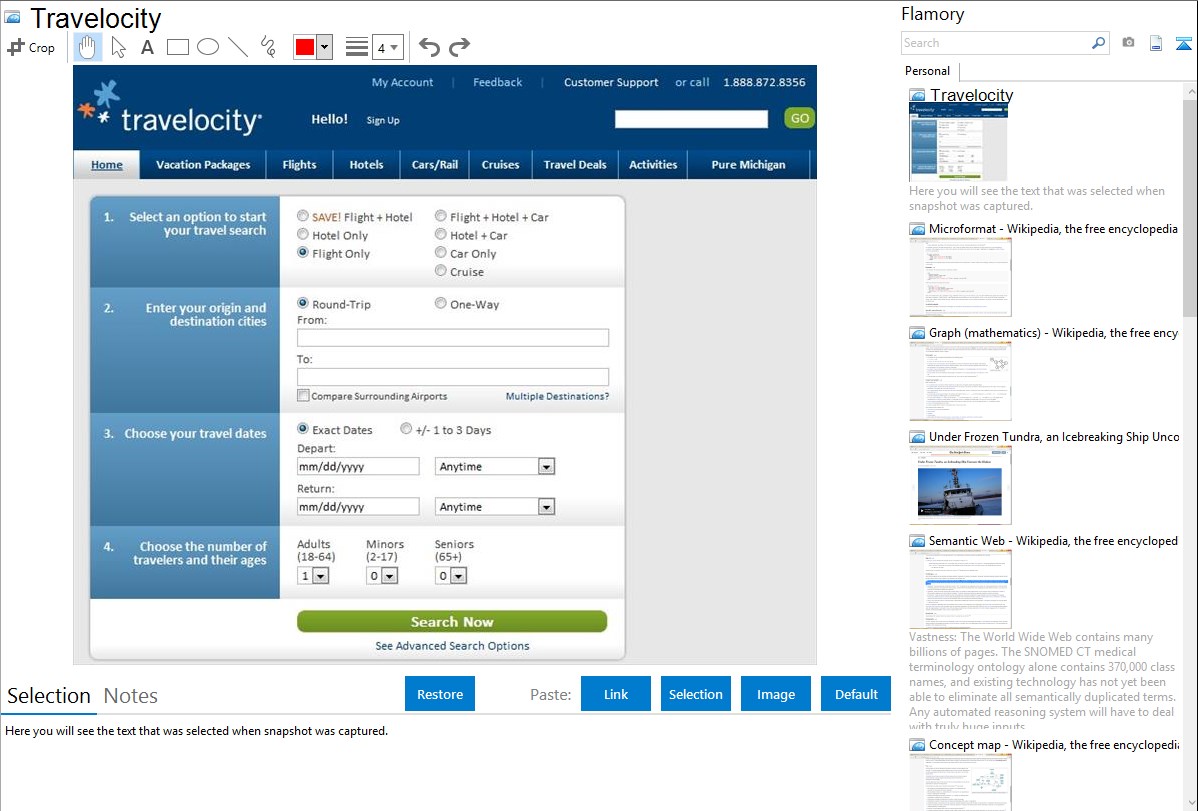Open See Advanced Search Options link

click(x=452, y=646)
